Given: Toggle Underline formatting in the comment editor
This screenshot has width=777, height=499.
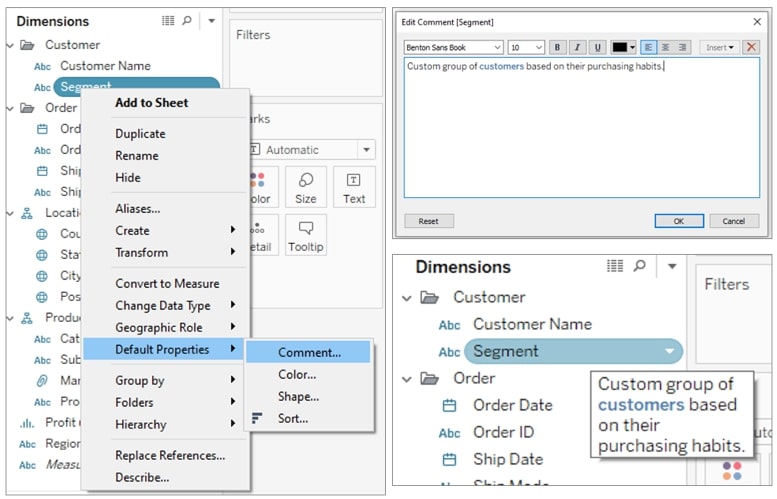Looking at the screenshot, I should click(x=598, y=47).
